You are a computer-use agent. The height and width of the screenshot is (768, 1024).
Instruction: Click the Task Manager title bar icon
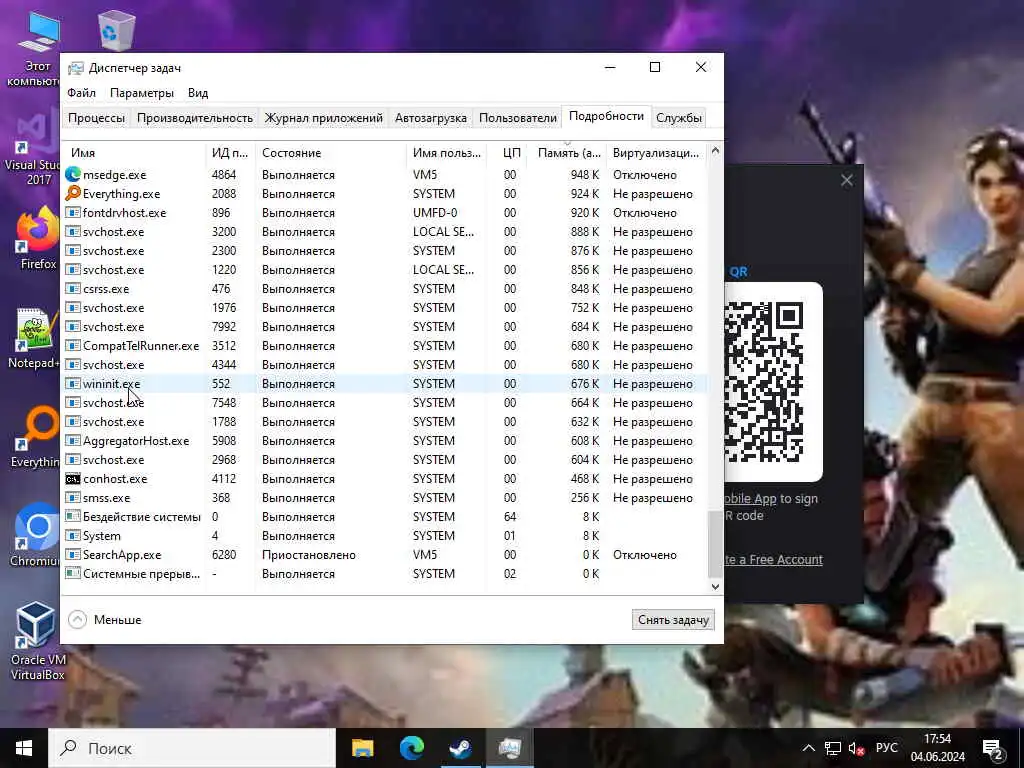[x=76, y=68]
